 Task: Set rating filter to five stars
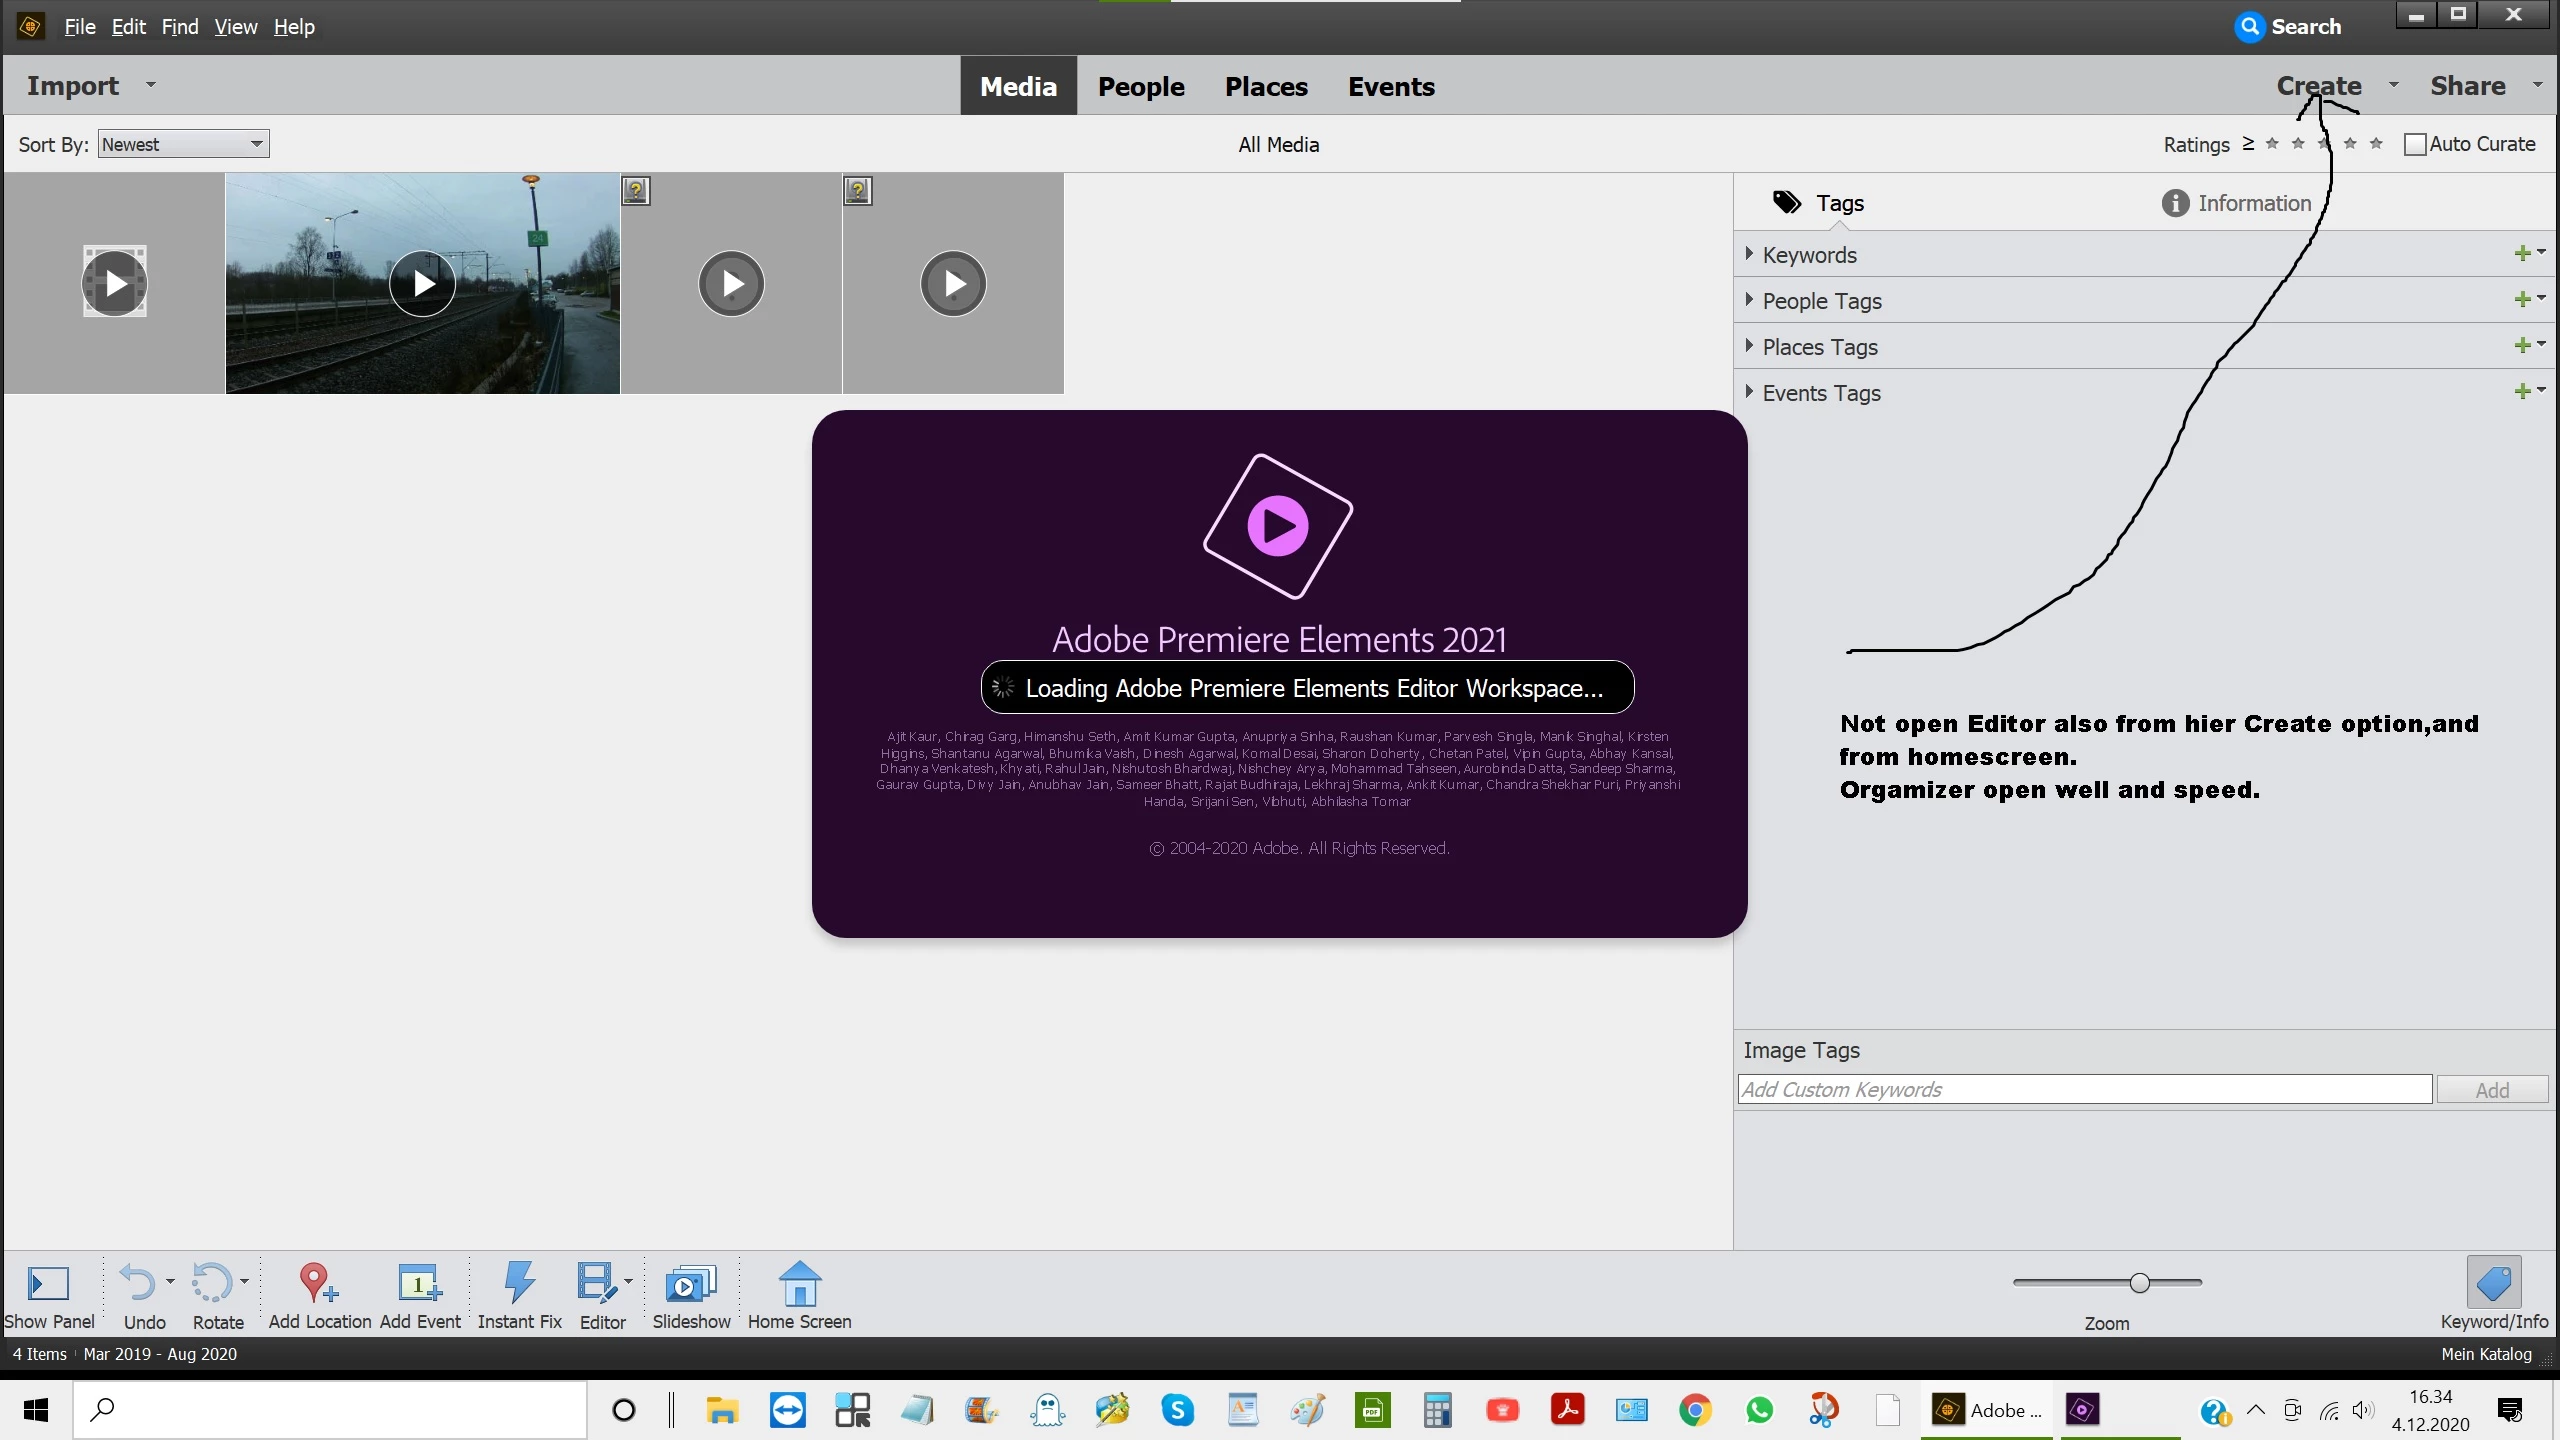(x=2376, y=144)
